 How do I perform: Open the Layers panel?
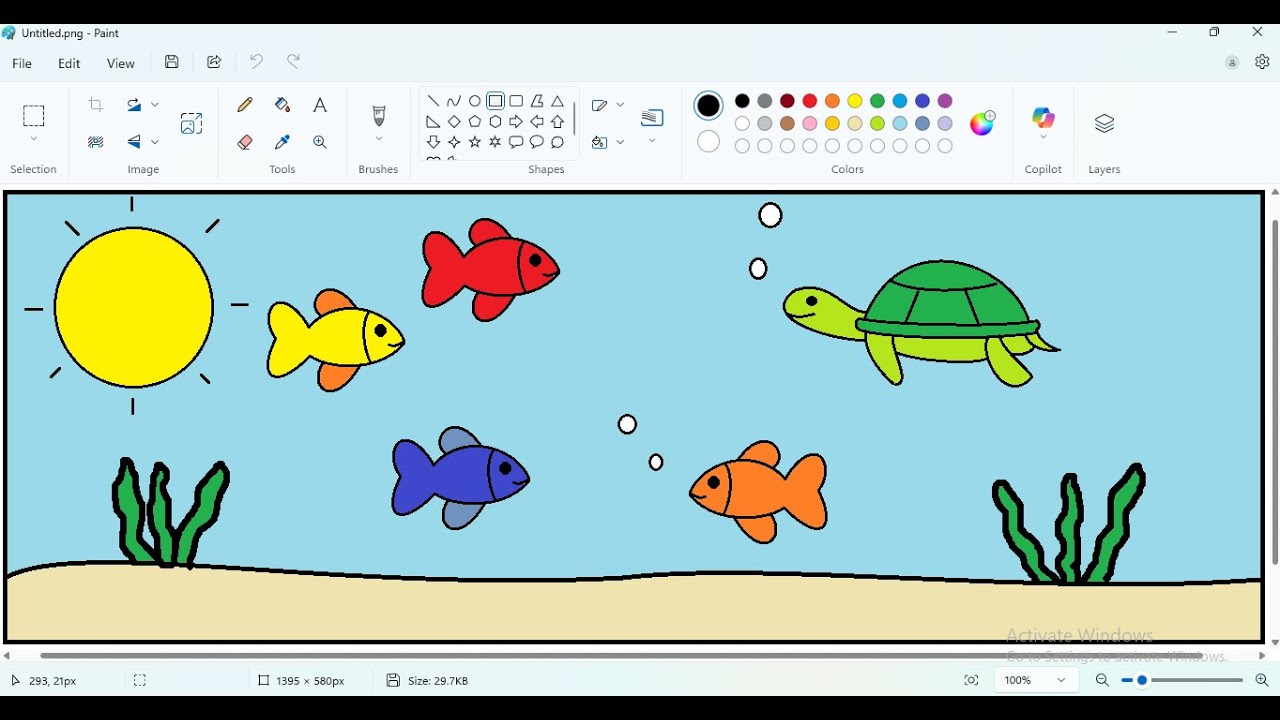pyautogui.click(x=1105, y=124)
